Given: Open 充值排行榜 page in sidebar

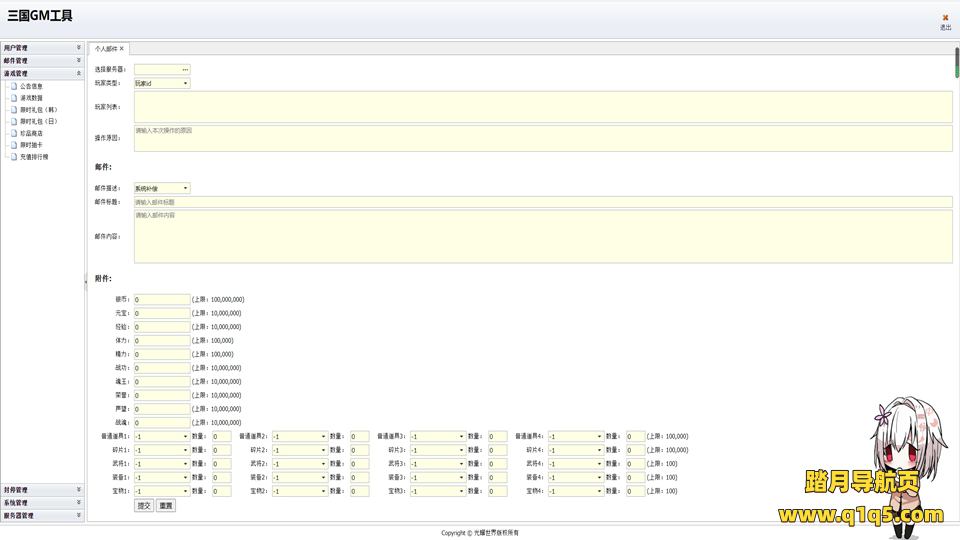Looking at the screenshot, I should coord(34,157).
